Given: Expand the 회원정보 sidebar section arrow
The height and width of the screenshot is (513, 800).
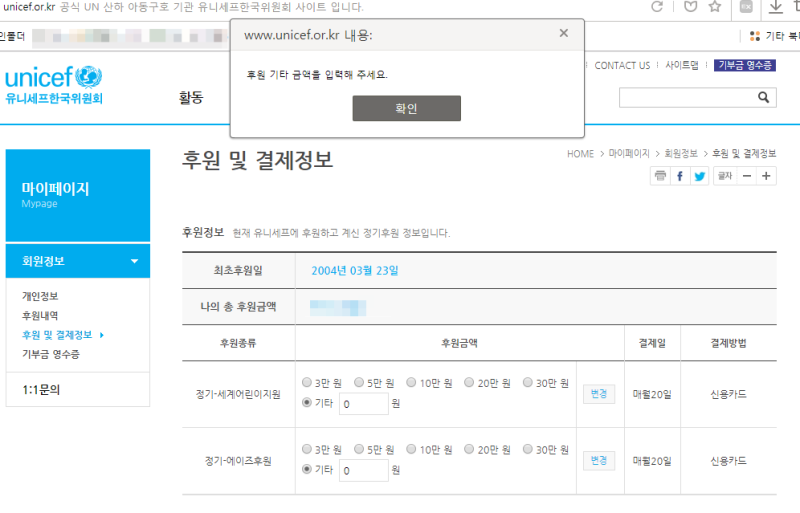Looking at the screenshot, I should [x=134, y=261].
